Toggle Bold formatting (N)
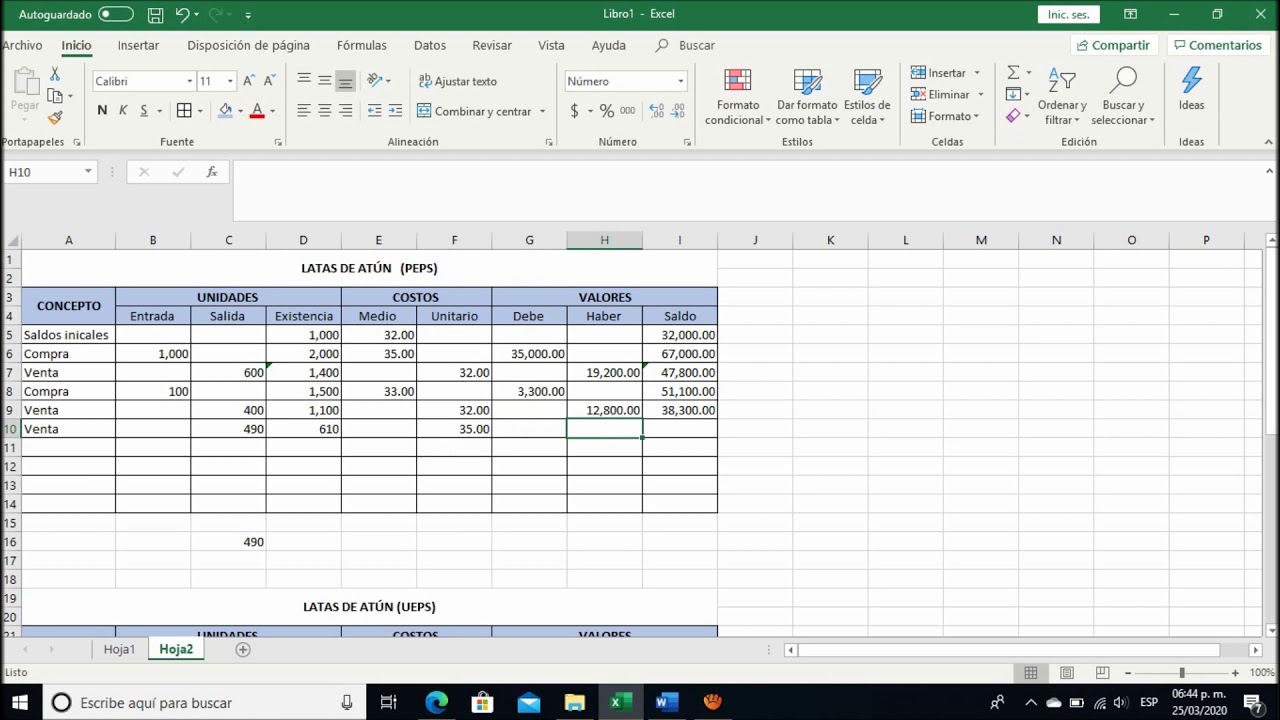This screenshot has height=720, width=1280. tap(102, 111)
